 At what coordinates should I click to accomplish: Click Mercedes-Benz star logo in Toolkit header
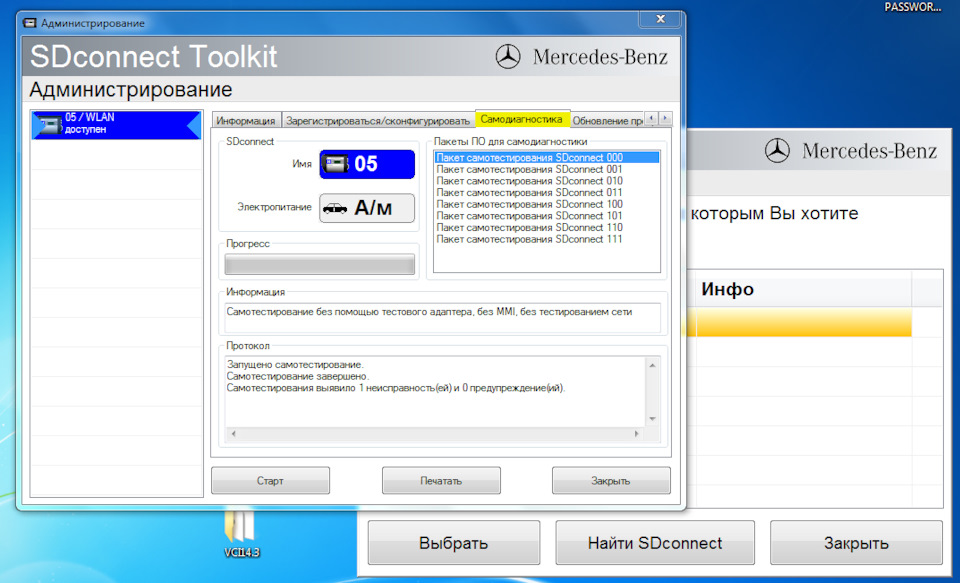click(508, 57)
